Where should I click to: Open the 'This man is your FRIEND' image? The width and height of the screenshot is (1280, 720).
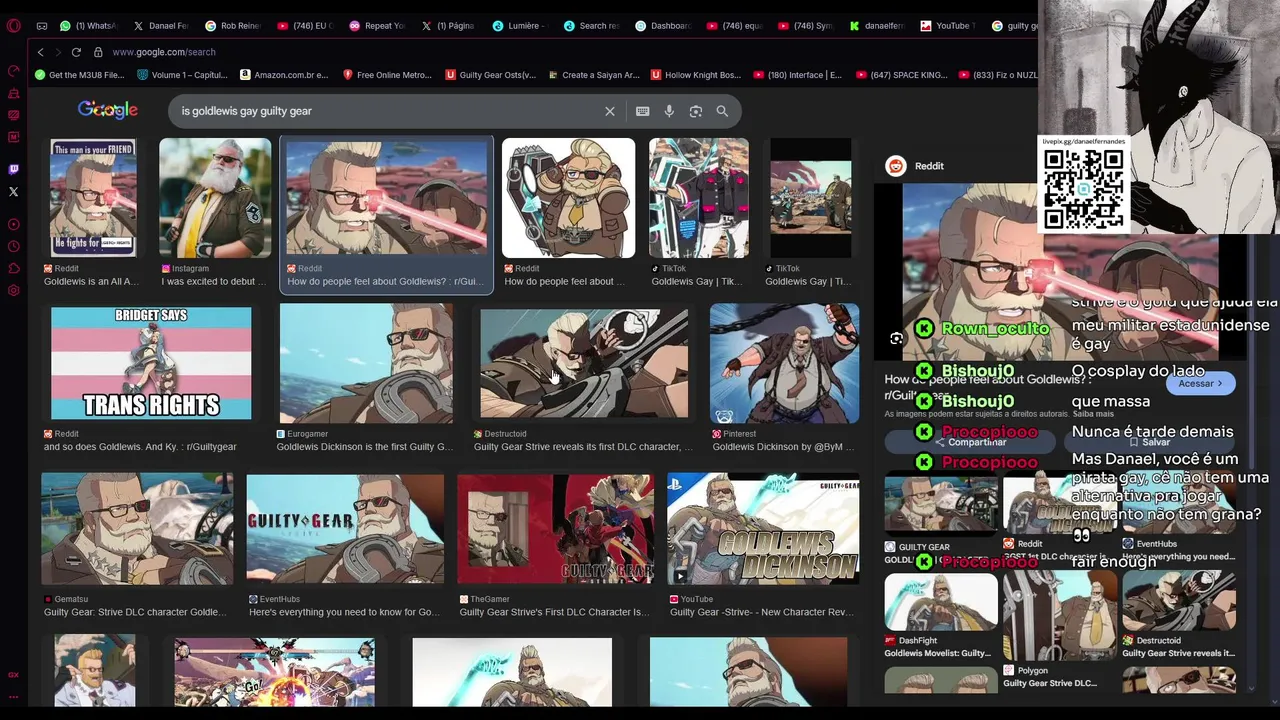tap(93, 198)
